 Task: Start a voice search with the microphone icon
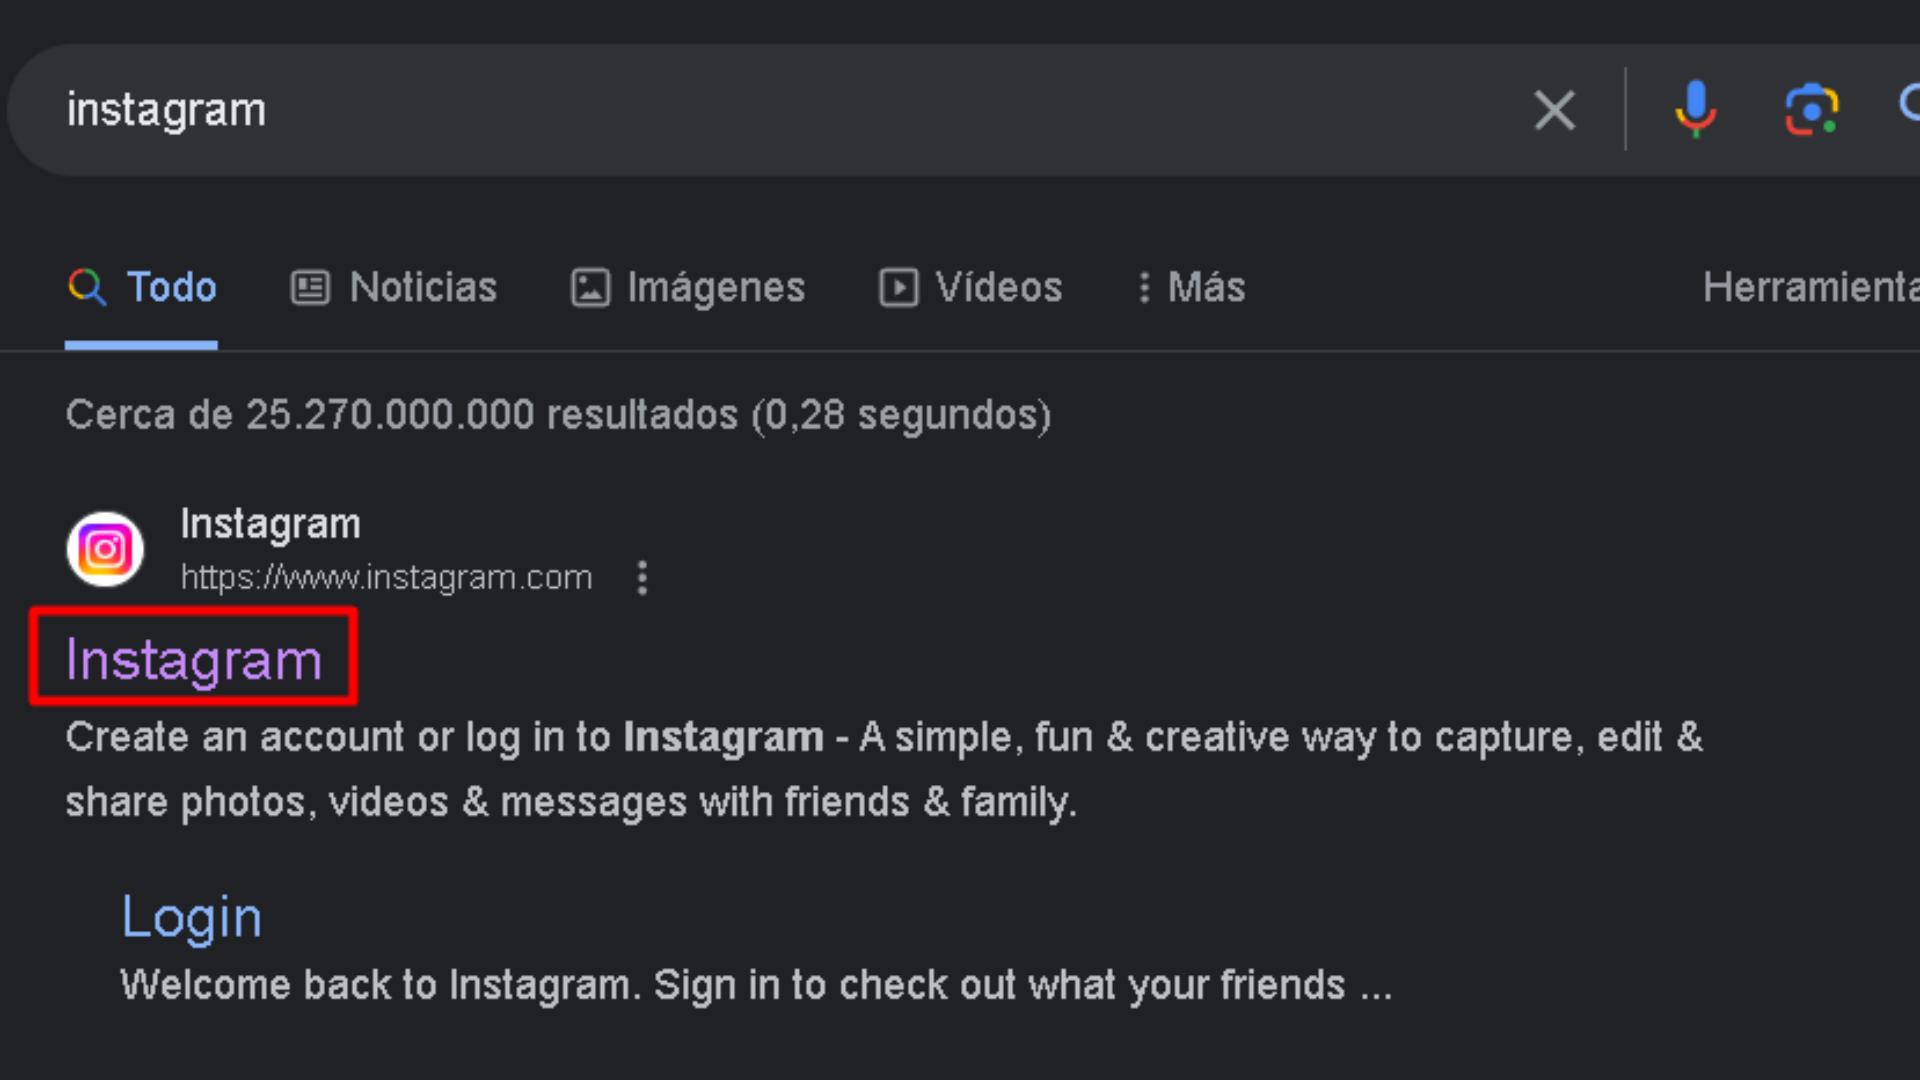[1695, 110]
